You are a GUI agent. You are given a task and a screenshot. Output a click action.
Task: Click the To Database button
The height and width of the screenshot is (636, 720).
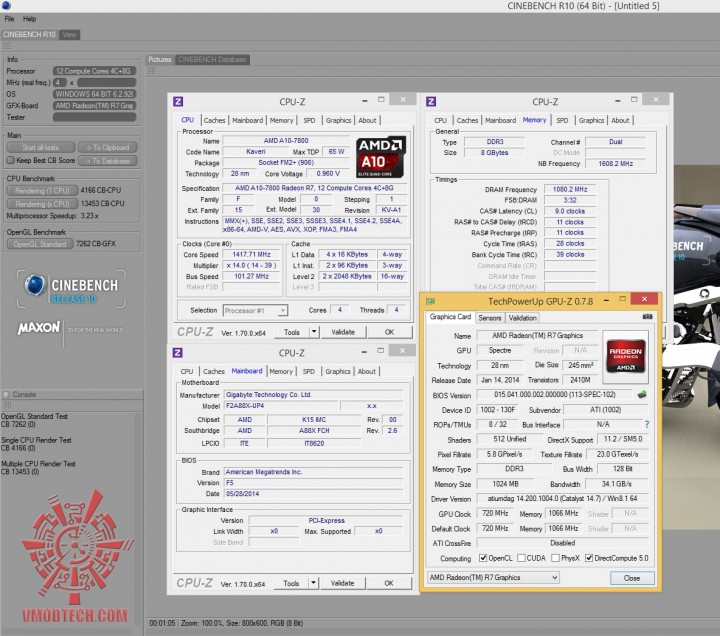coord(108,161)
